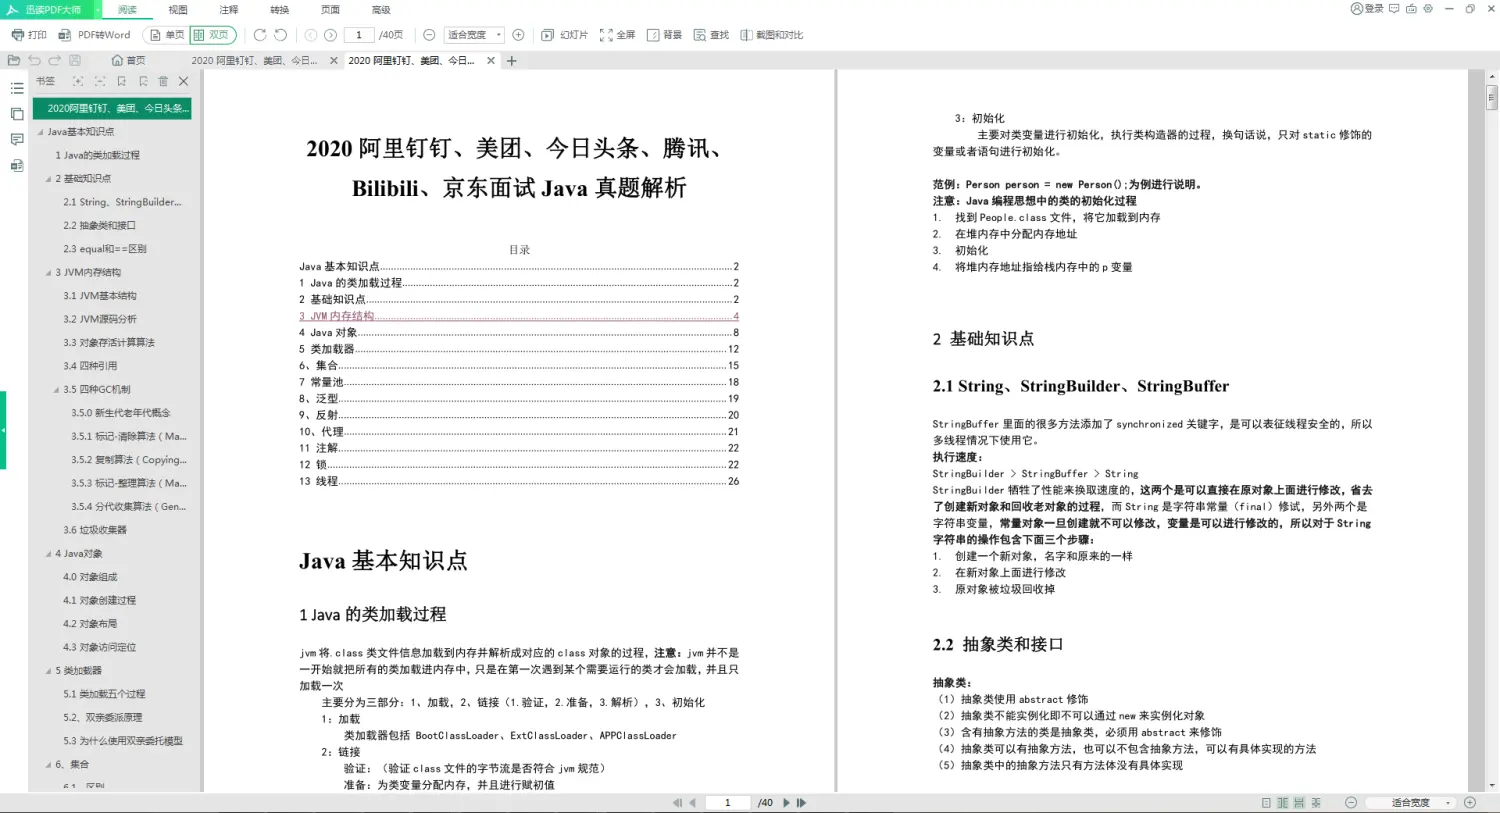Open the 转换 menu tab

(280, 10)
